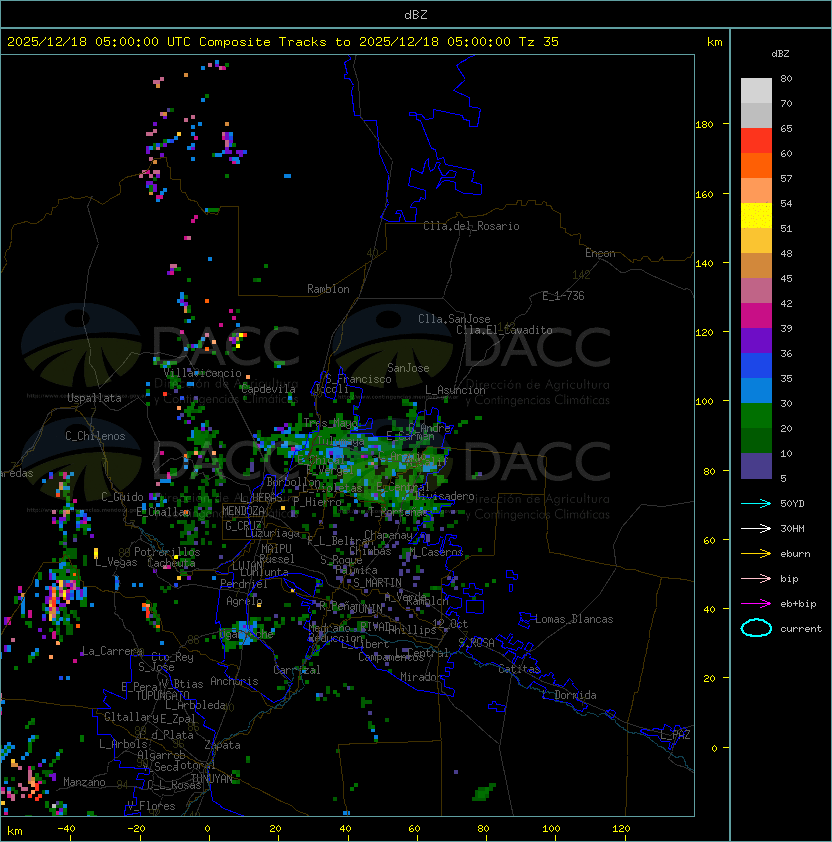Click the 'dBZ' title at top center
This screenshot has height=842, width=832.
coord(416,14)
